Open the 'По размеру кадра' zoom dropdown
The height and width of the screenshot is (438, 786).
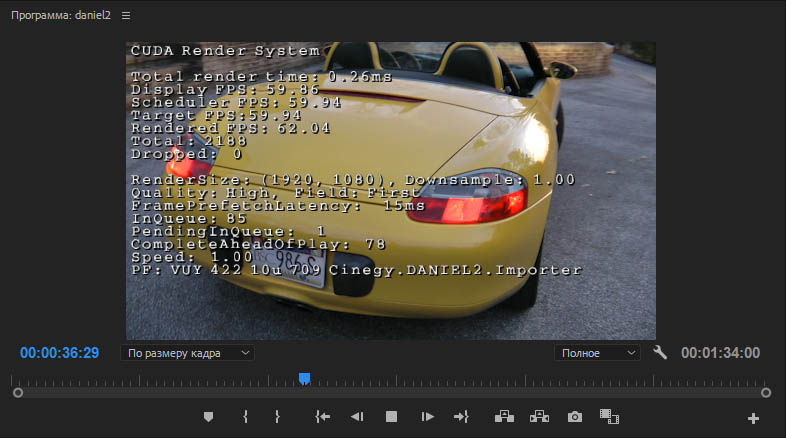tap(187, 353)
